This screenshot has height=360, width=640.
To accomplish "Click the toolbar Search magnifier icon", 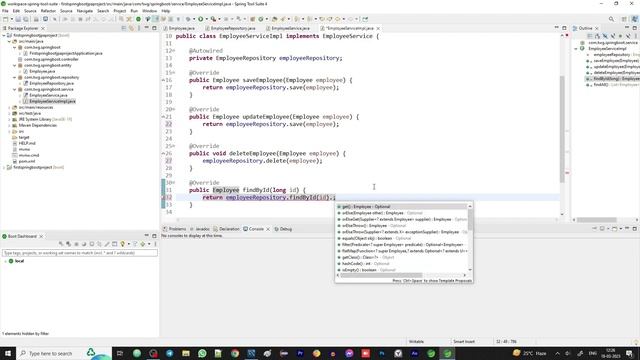I will [x=611, y=19].
